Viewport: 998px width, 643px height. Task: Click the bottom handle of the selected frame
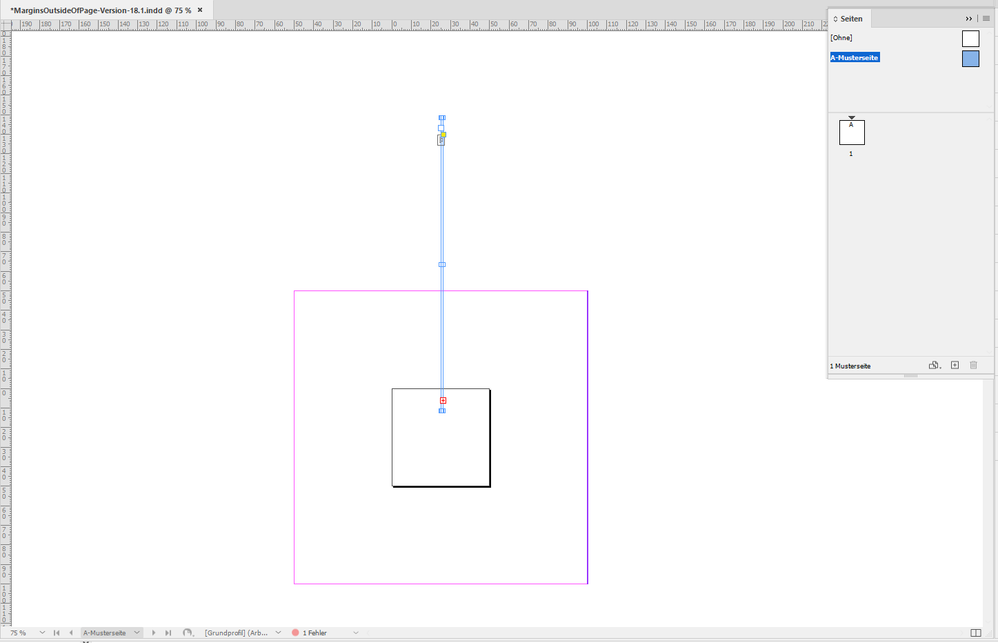point(442,411)
